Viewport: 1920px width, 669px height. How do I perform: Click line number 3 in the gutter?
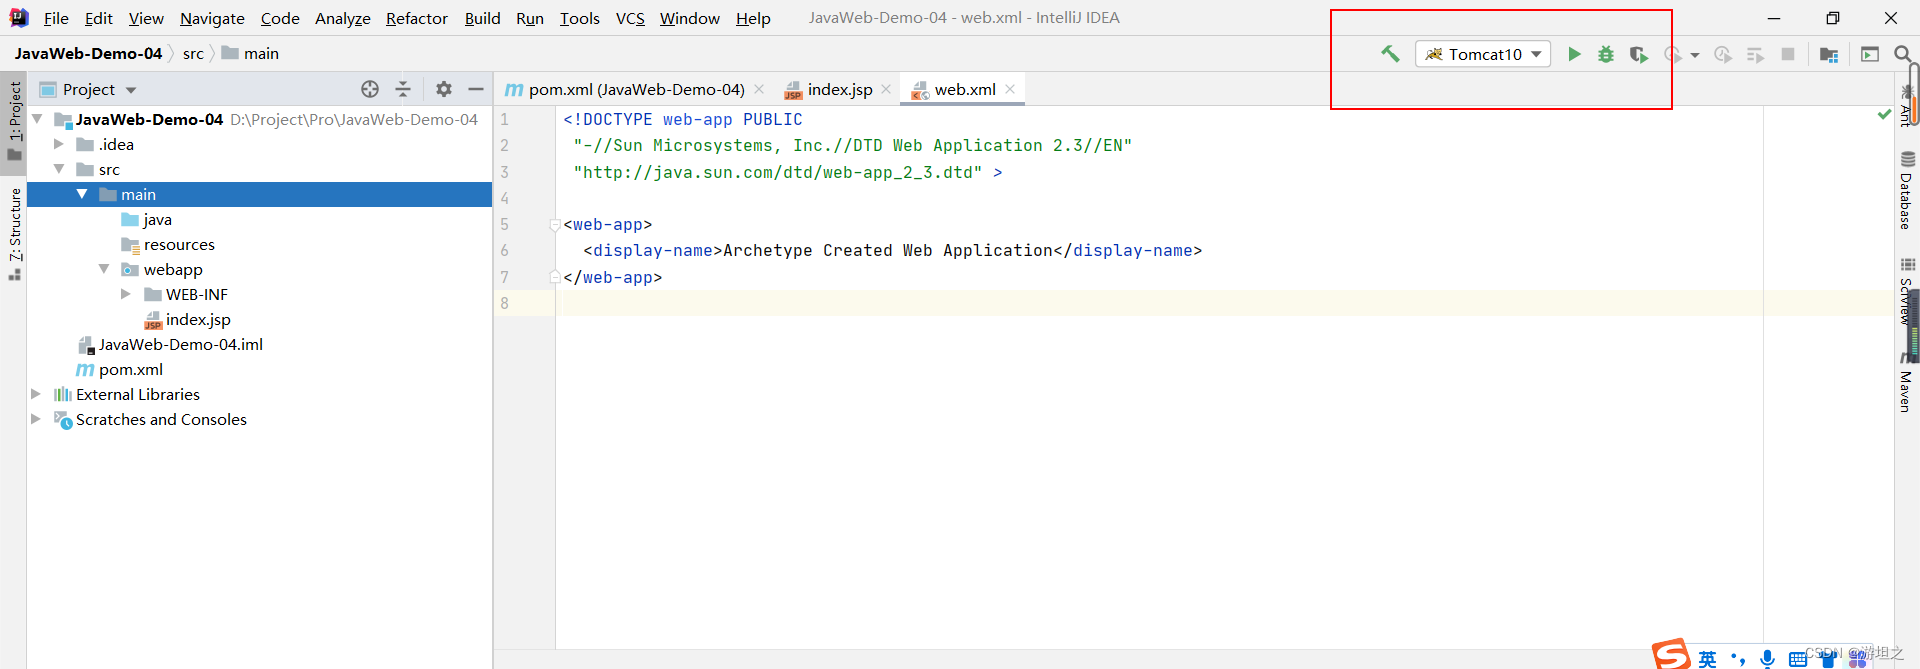click(505, 172)
